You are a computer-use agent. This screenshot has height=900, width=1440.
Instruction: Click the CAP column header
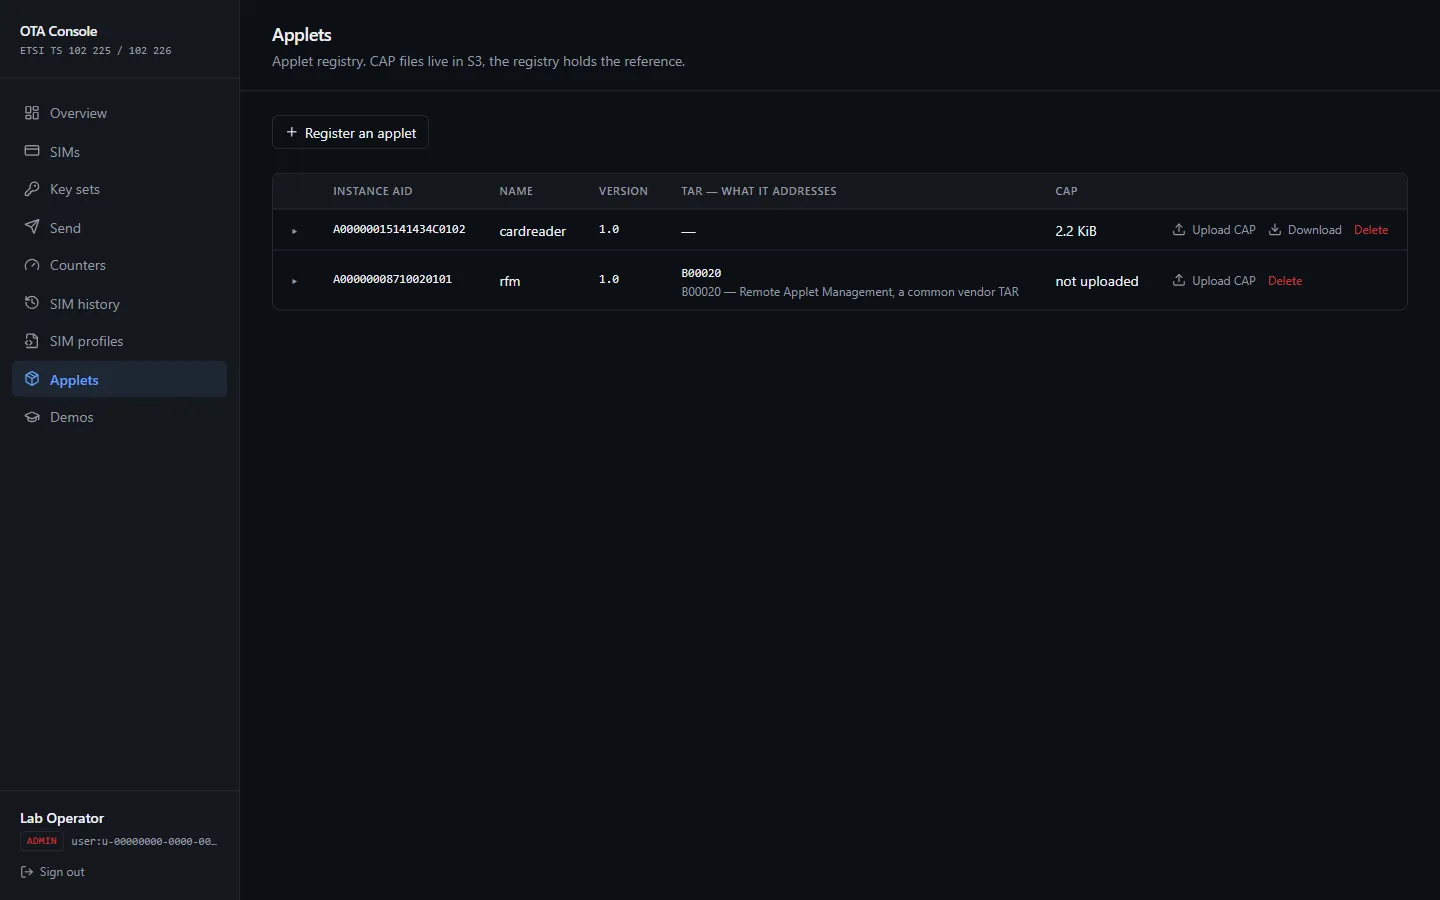click(1066, 191)
